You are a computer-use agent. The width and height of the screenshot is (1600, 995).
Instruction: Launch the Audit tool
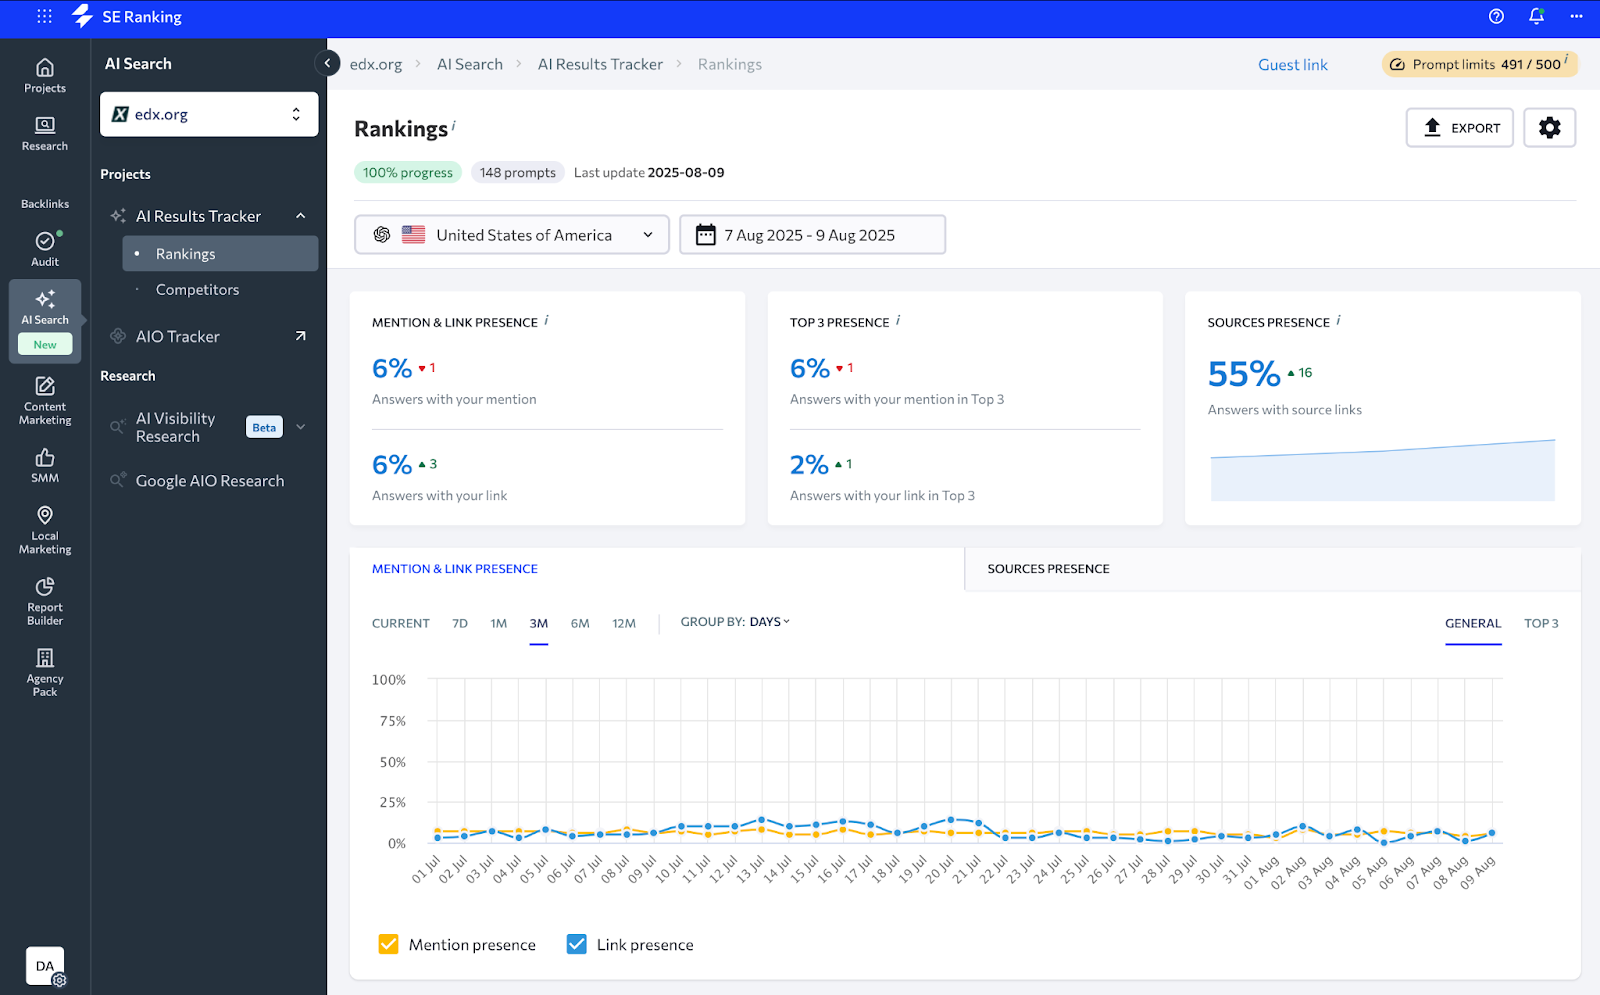click(44, 248)
